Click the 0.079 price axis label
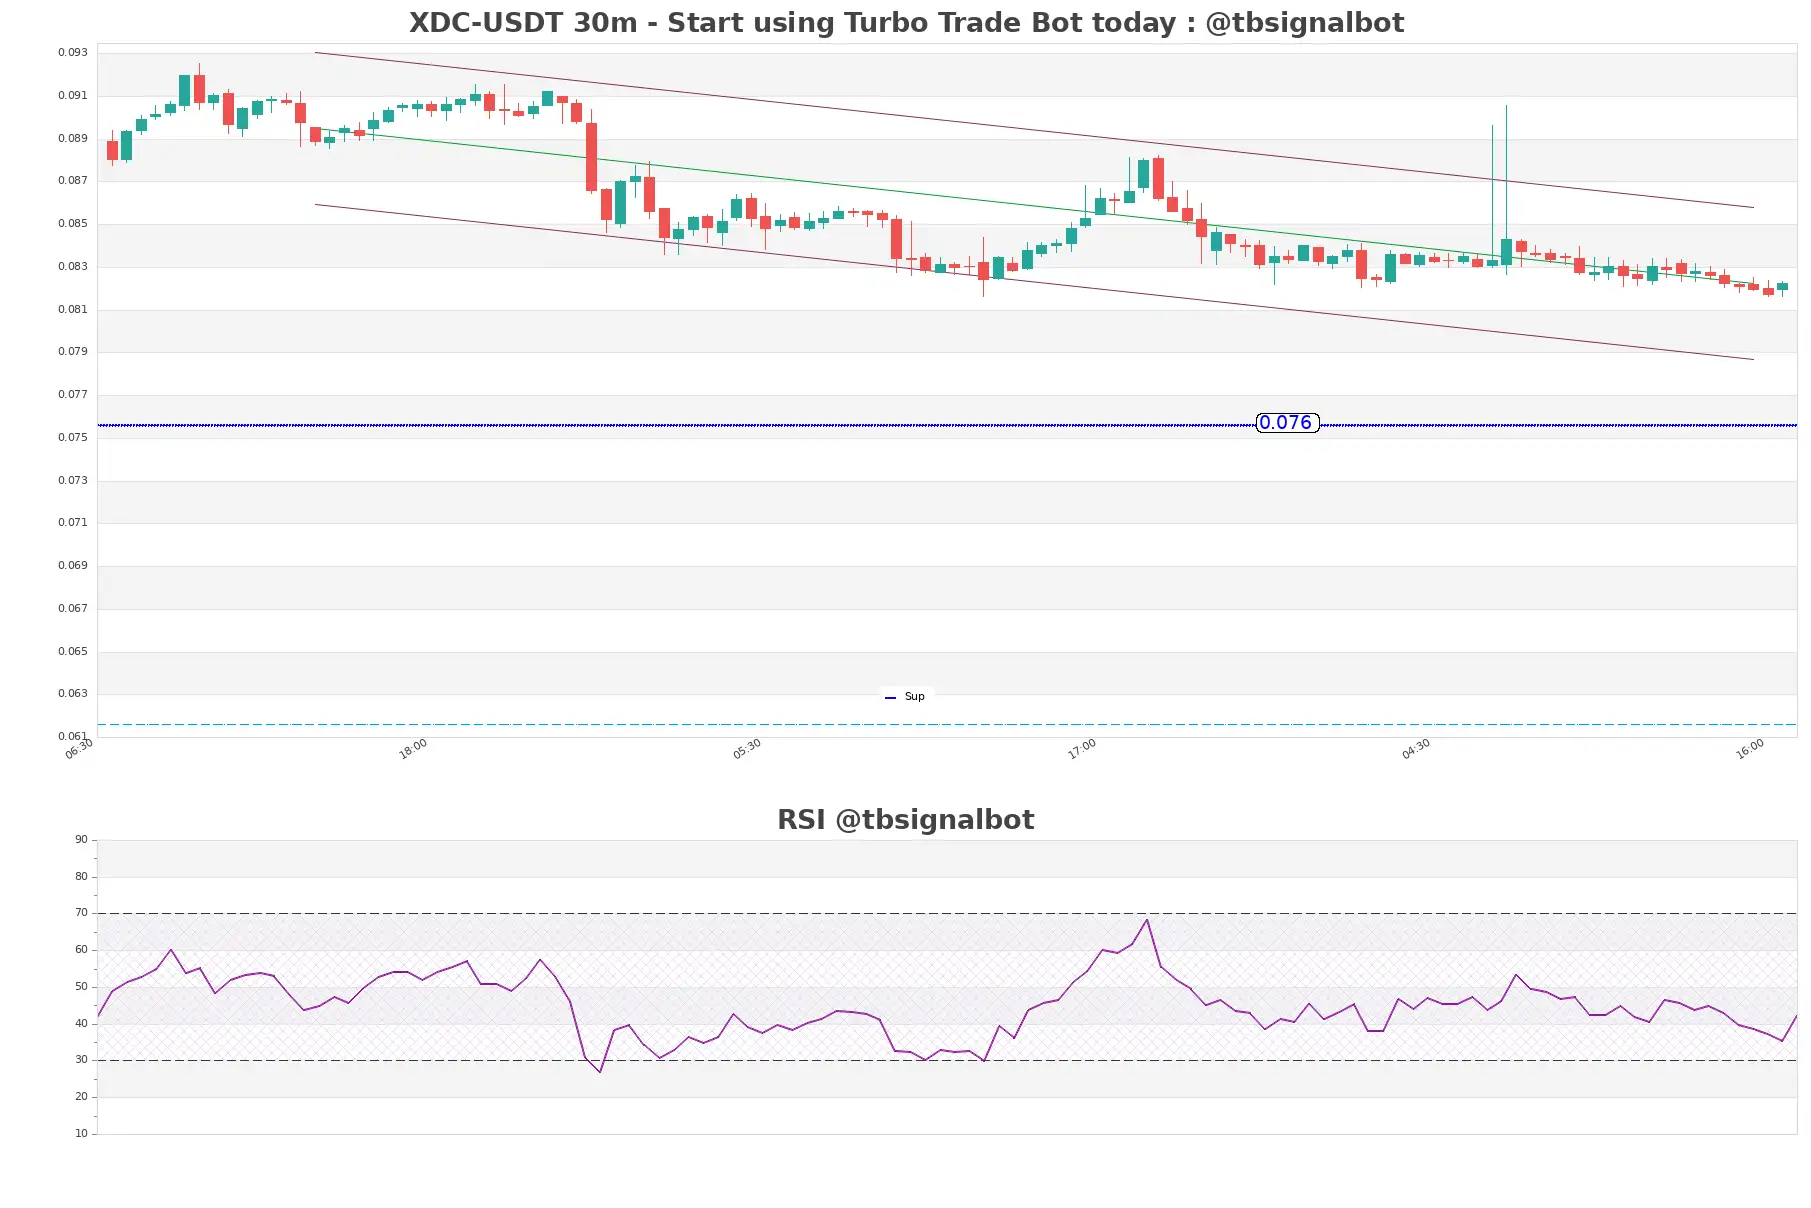This screenshot has height=1208, width=1811. (73, 352)
